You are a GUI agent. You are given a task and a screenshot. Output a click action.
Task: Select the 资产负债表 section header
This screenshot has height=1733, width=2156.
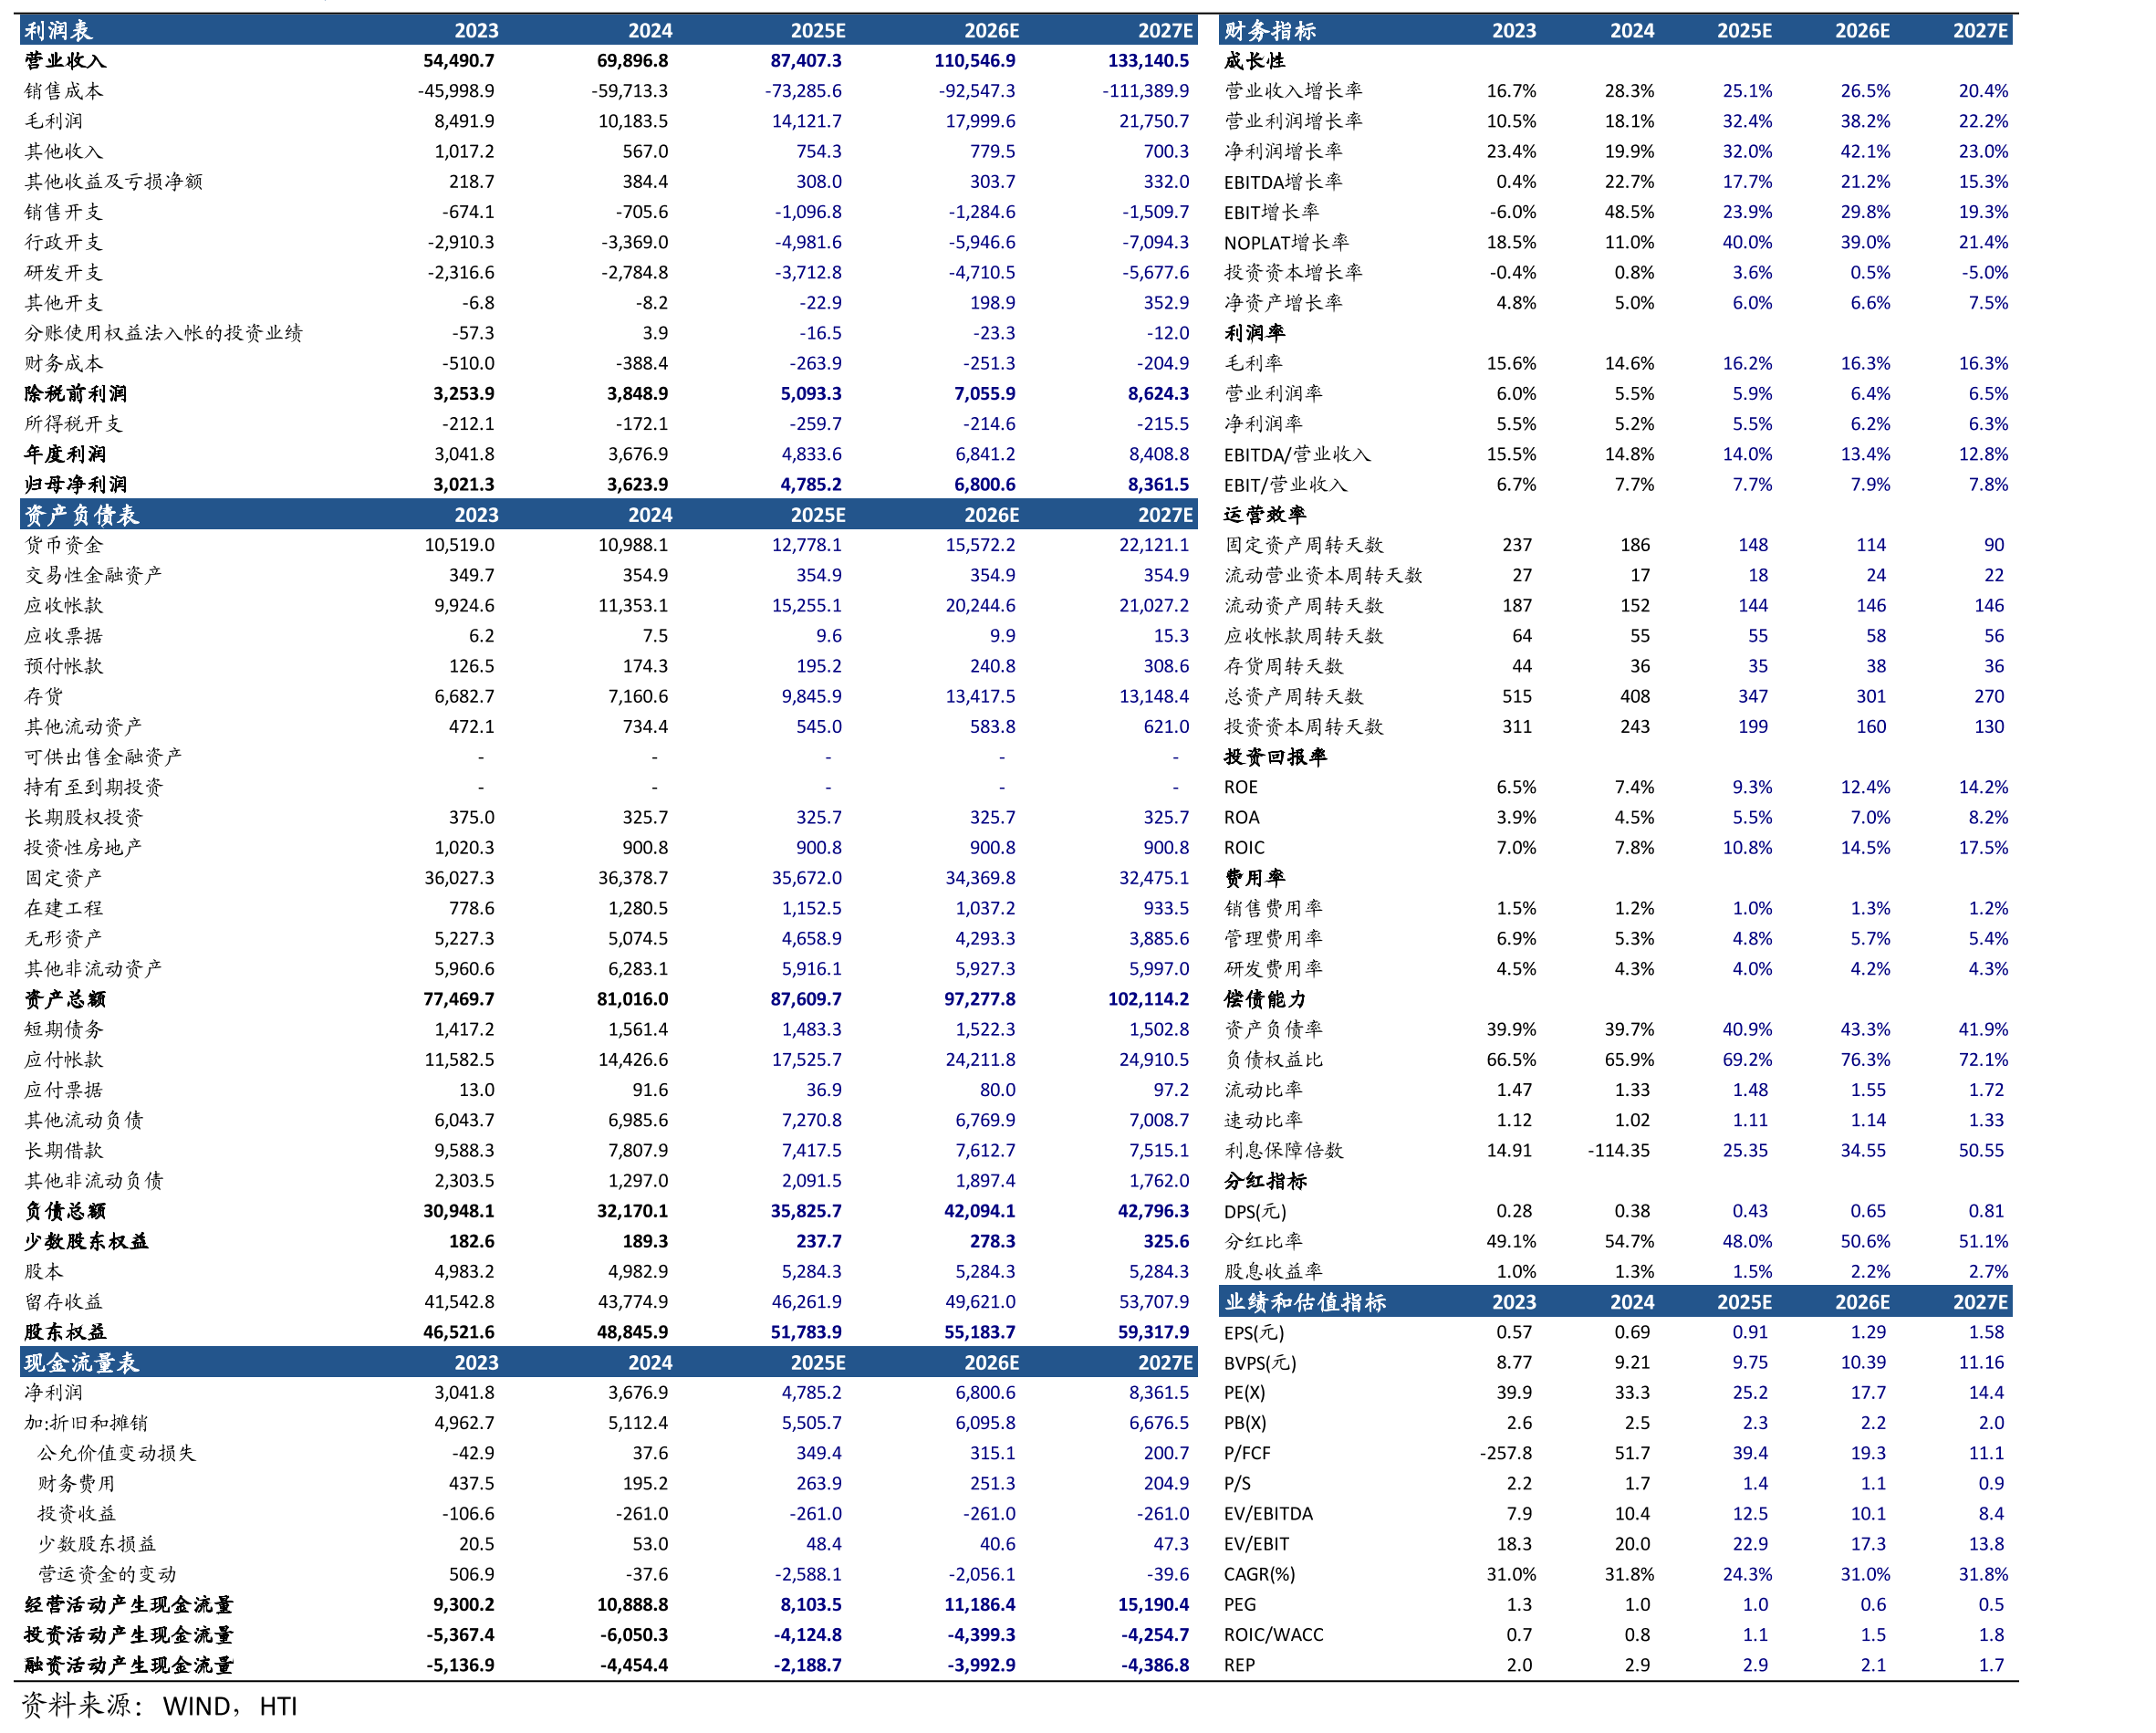coord(82,515)
